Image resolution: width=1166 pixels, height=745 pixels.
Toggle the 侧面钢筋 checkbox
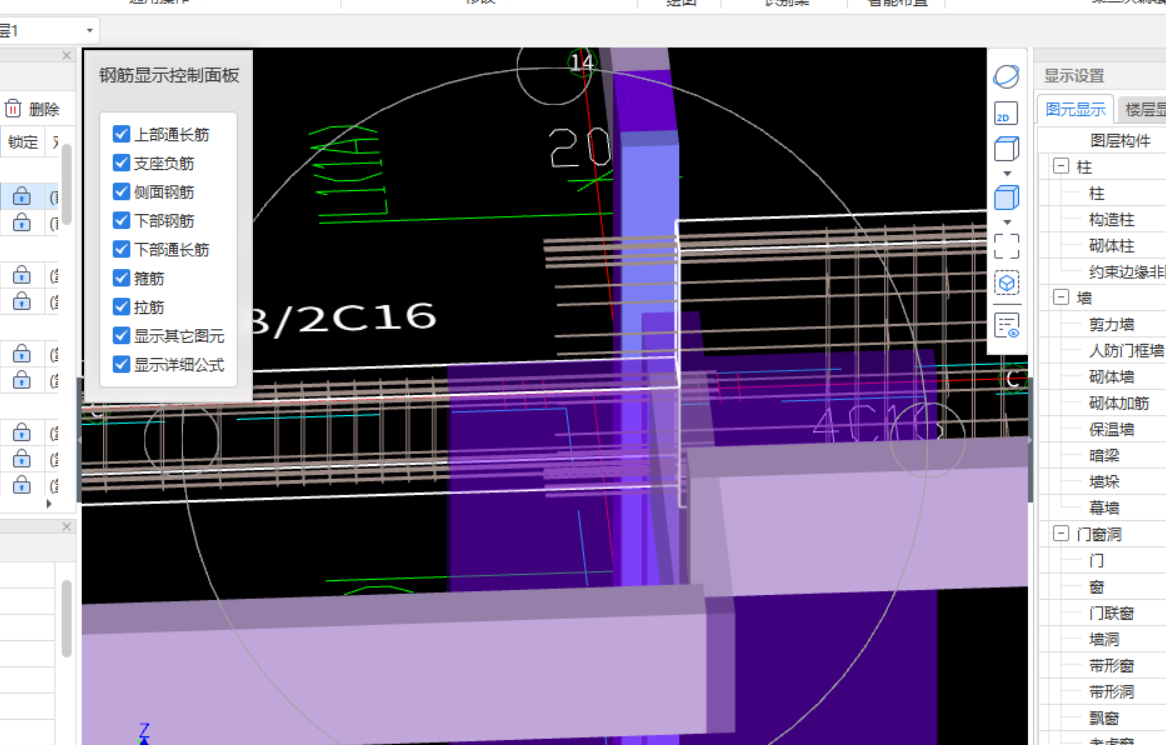tap(121, 192)
